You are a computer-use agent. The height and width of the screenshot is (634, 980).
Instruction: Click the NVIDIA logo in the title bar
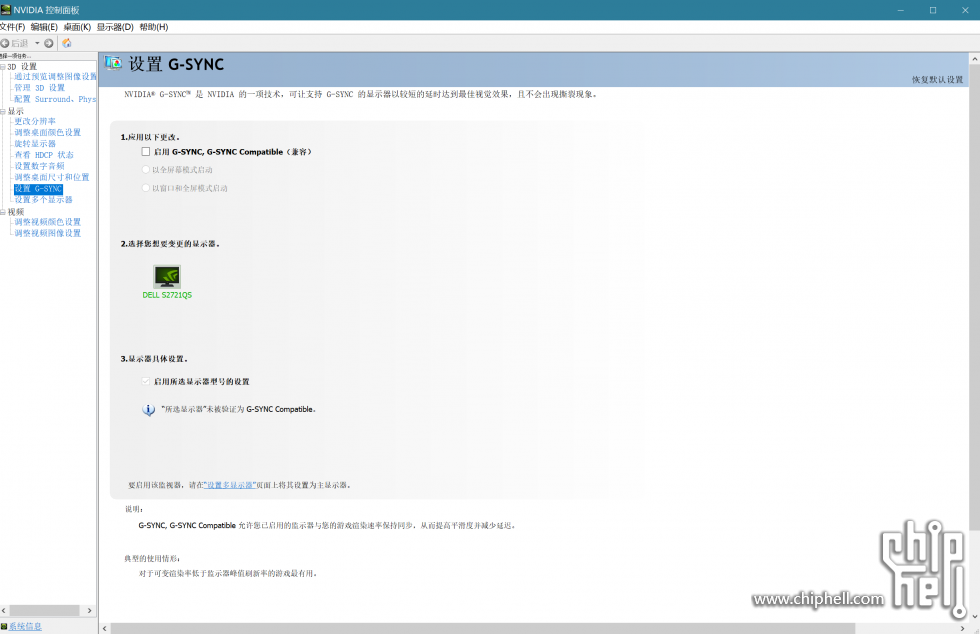pos(6,9)
